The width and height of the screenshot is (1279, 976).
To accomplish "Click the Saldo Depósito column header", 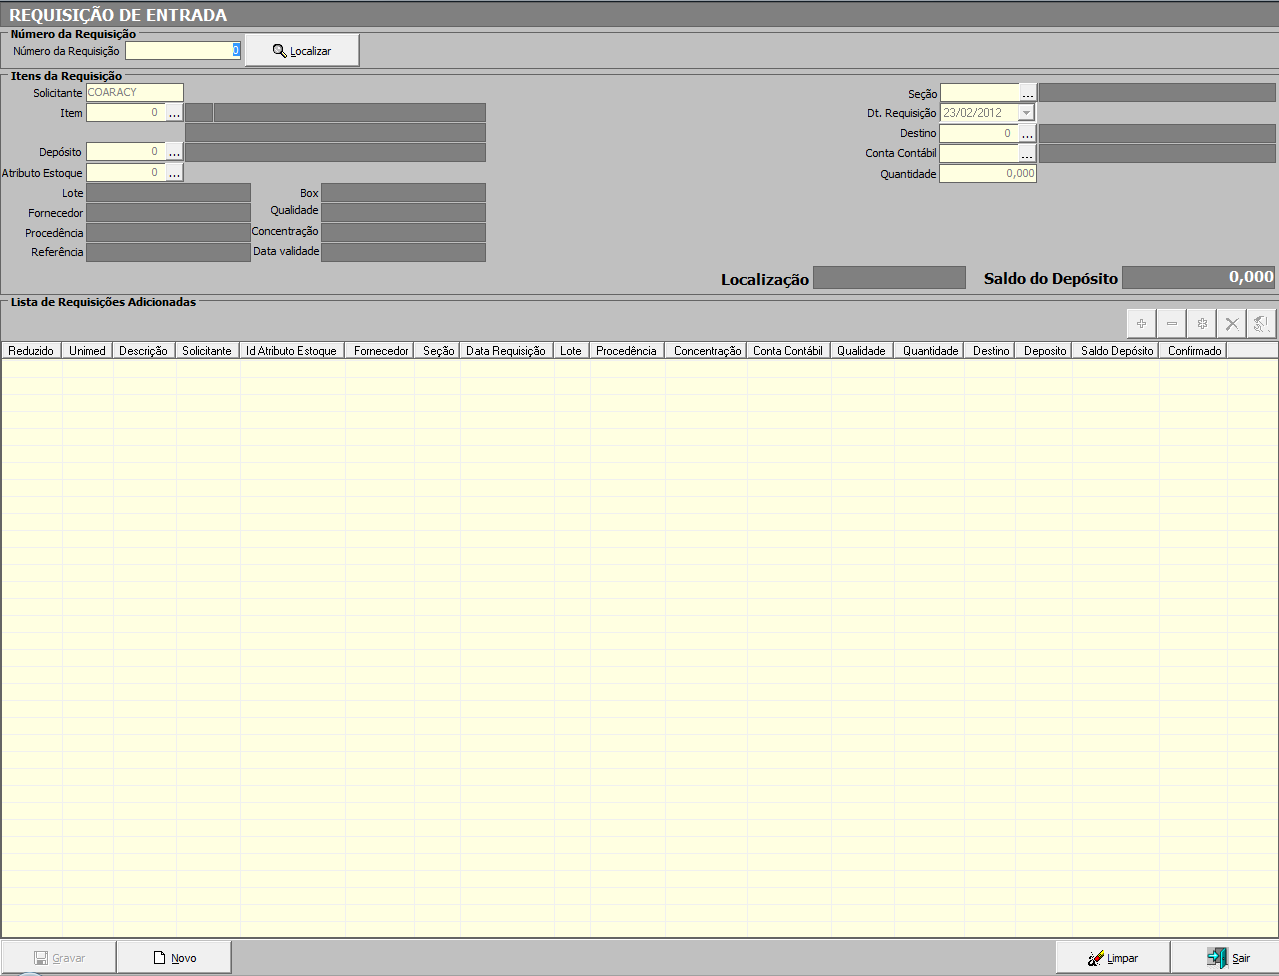I will [x=1116, y=351].
